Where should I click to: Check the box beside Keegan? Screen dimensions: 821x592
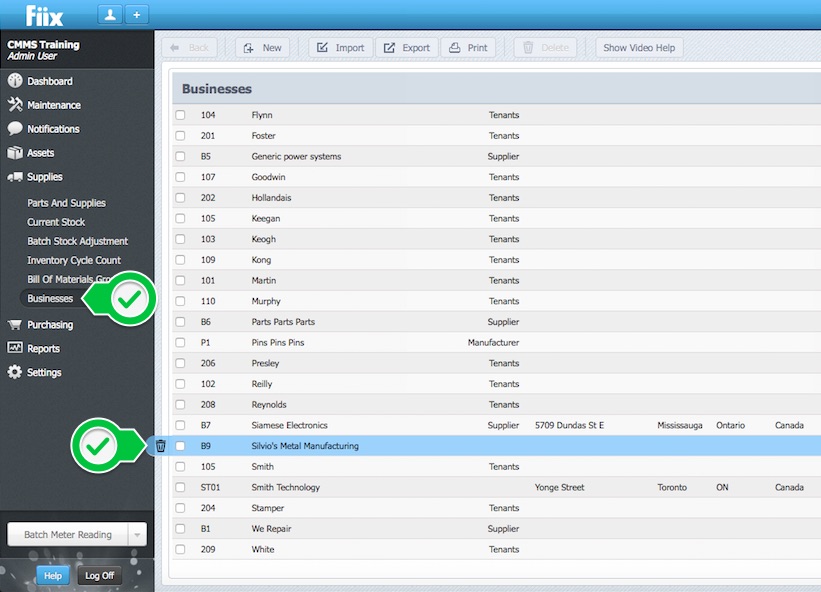pyautogui.click(x=180, y=218)
